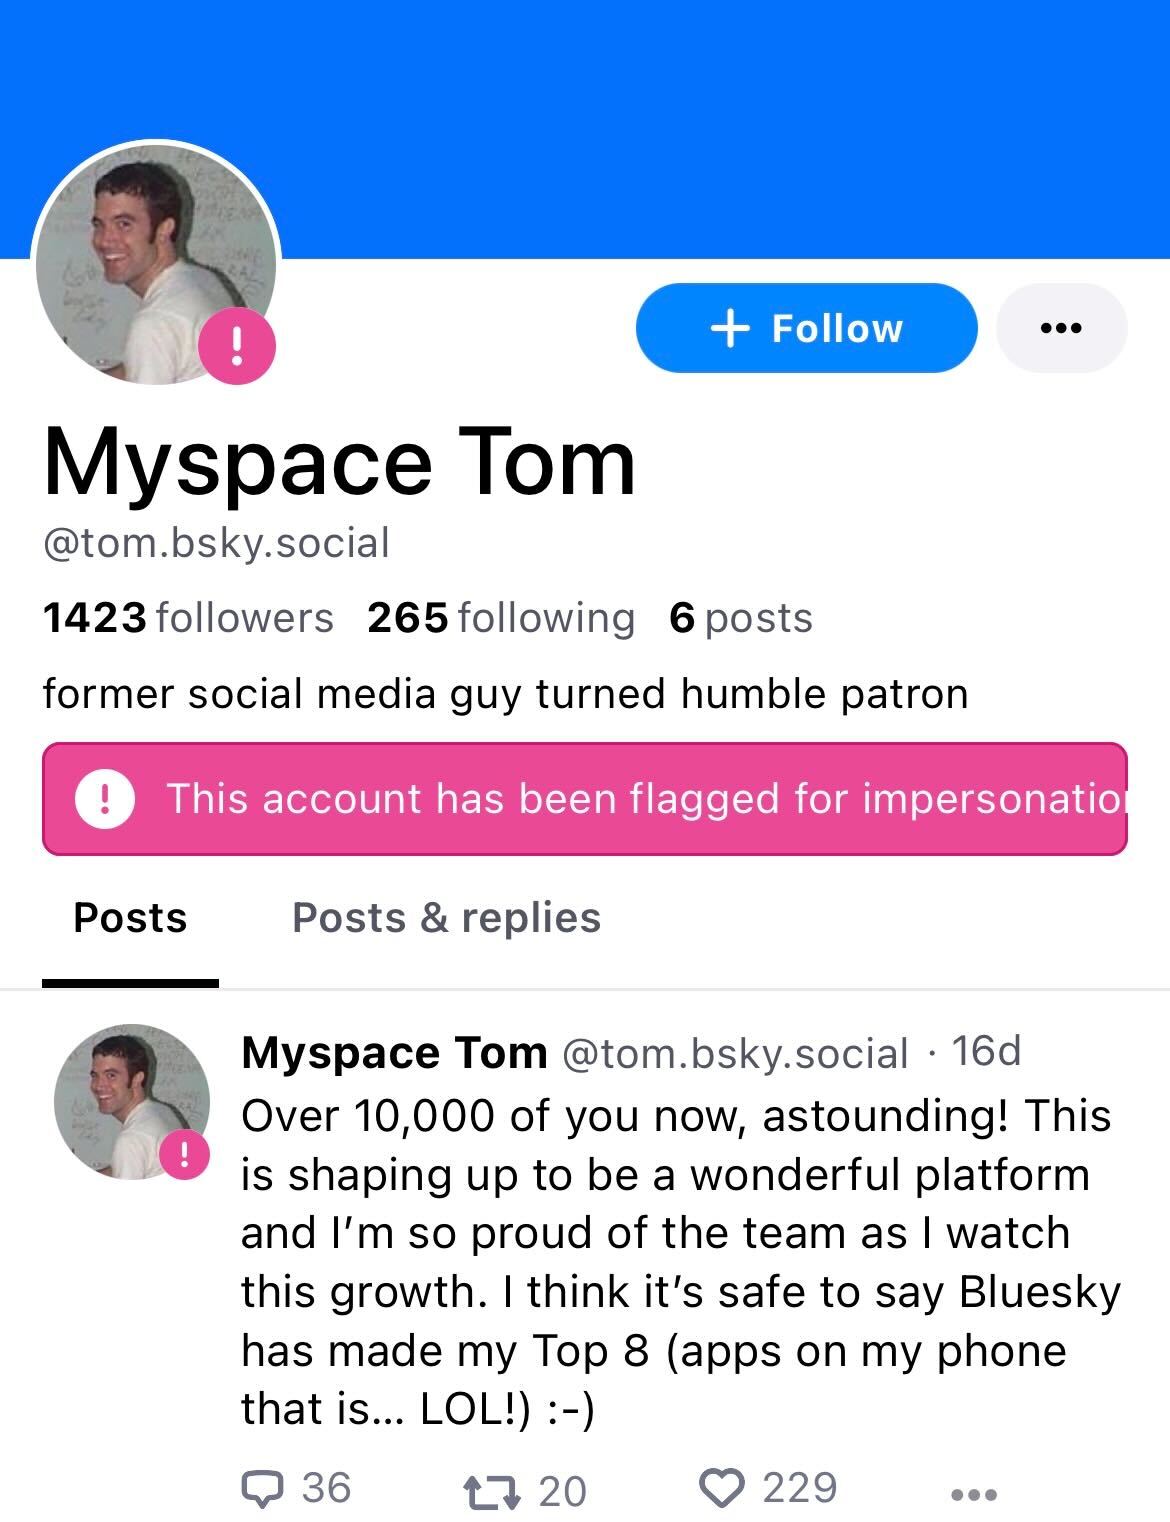This screenshot has width=1170, height=1522.
Task: Switch to the Posts & replies tab
Action: pos(446,918)
